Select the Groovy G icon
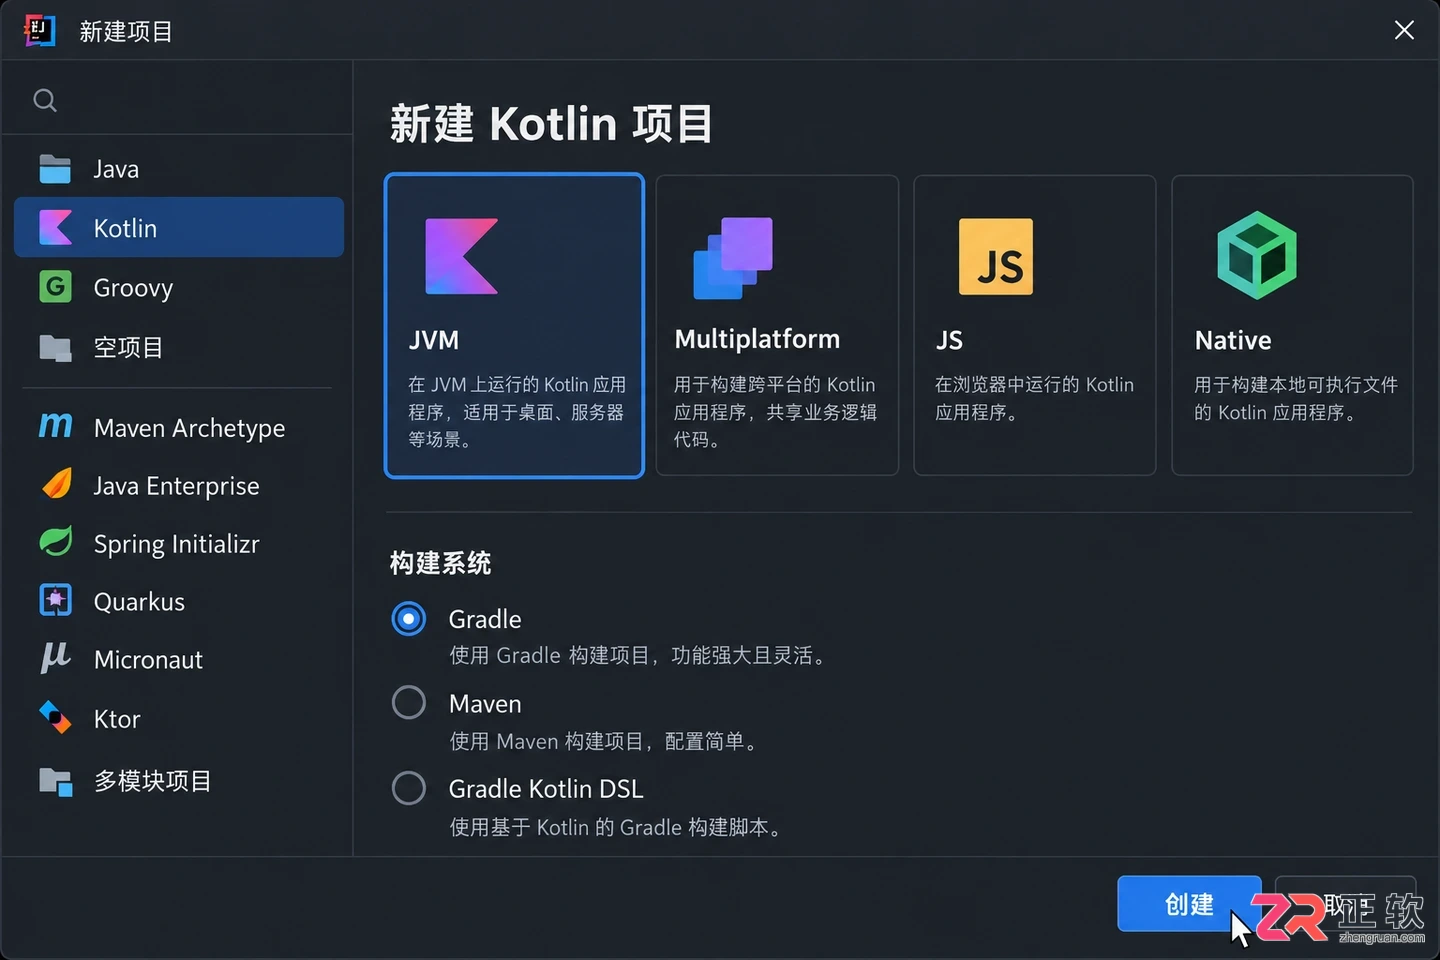This screenshot has height=960, width=1440. (x=55, y=287)
